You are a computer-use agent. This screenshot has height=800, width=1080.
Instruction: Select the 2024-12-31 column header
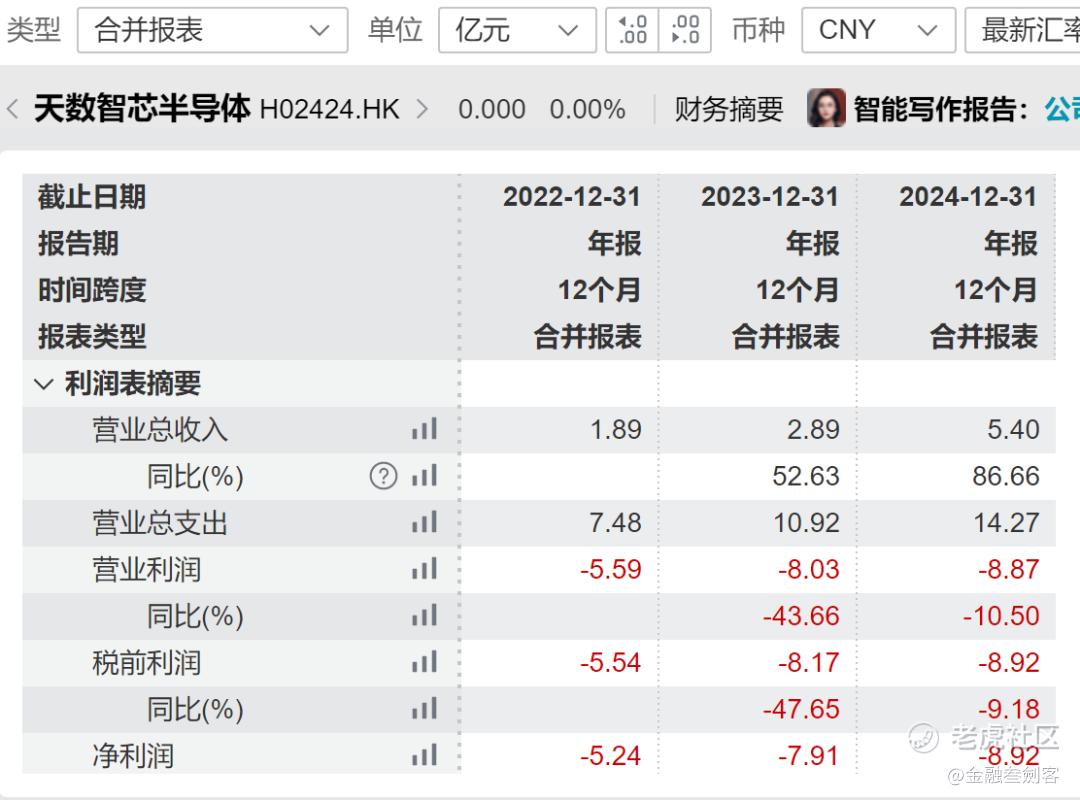(x=968, y=197)
